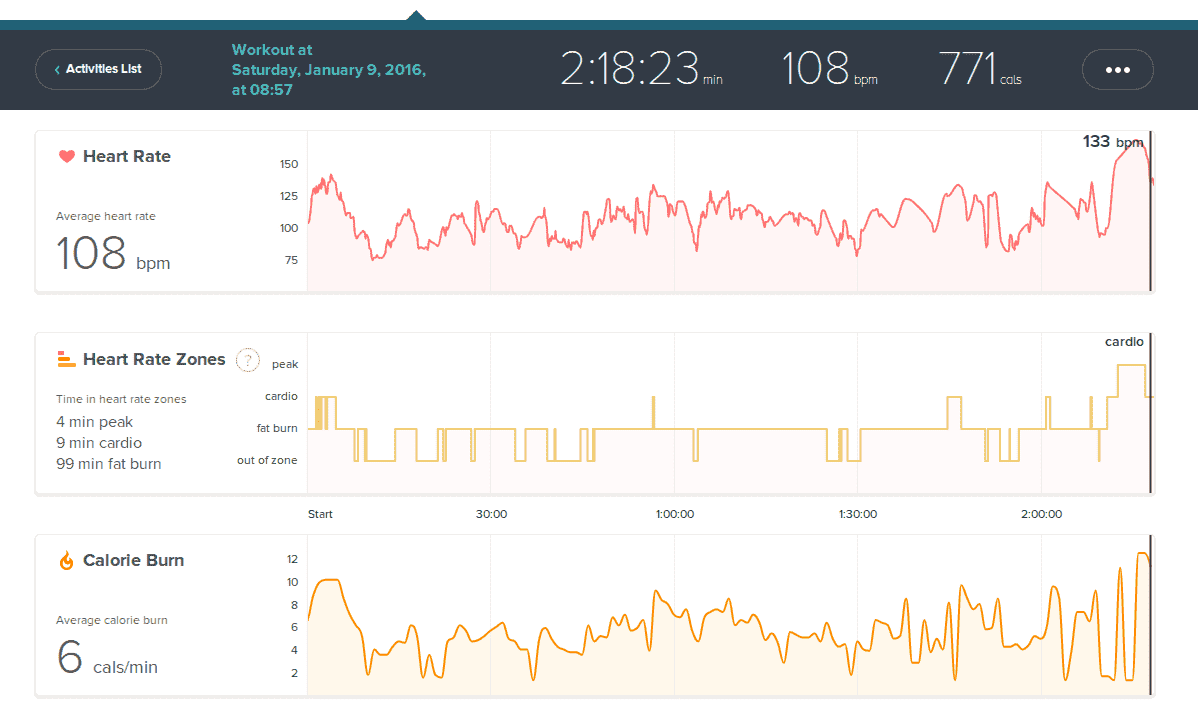This screenshot has width=1198, height=725.
Task: Click the 1:30:00 time axis label
Action: pyautogui.click(x=858, y=514)
